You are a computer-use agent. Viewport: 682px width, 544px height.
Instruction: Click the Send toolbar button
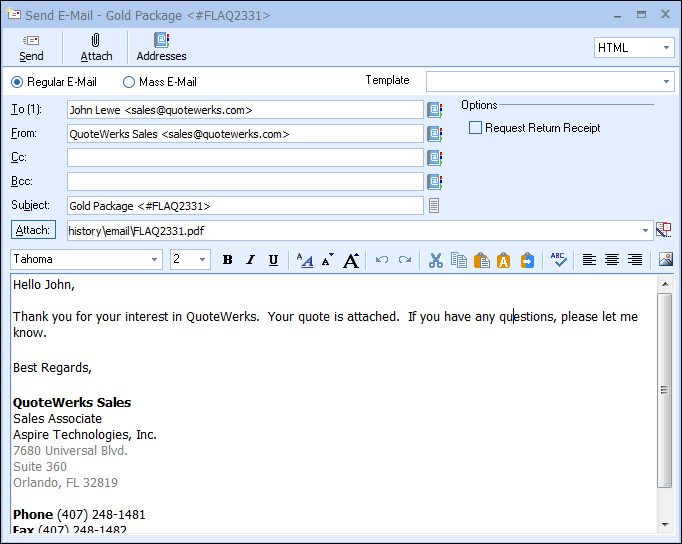tap(31, 47)
